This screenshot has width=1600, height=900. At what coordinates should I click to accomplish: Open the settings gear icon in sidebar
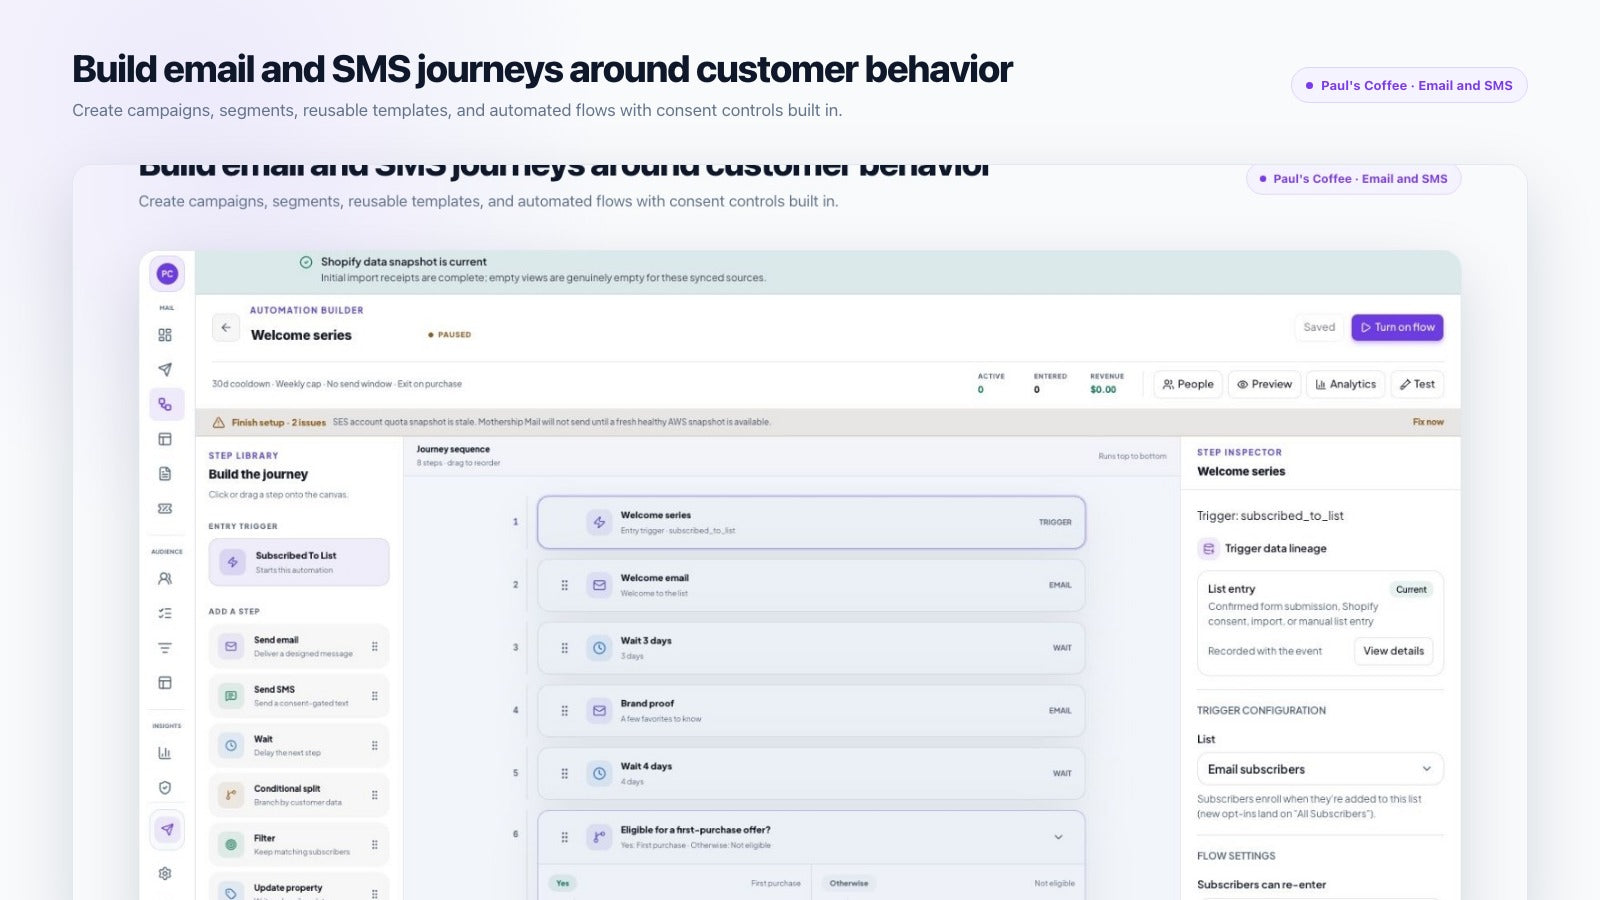[165, 873]
